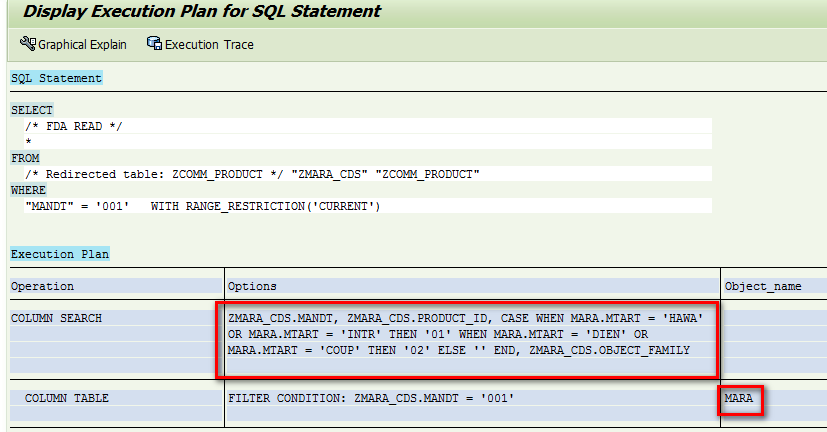This screenshot has width=827, height=432.
Task: Click the MARA object name cell
Action: click(741, 398)
